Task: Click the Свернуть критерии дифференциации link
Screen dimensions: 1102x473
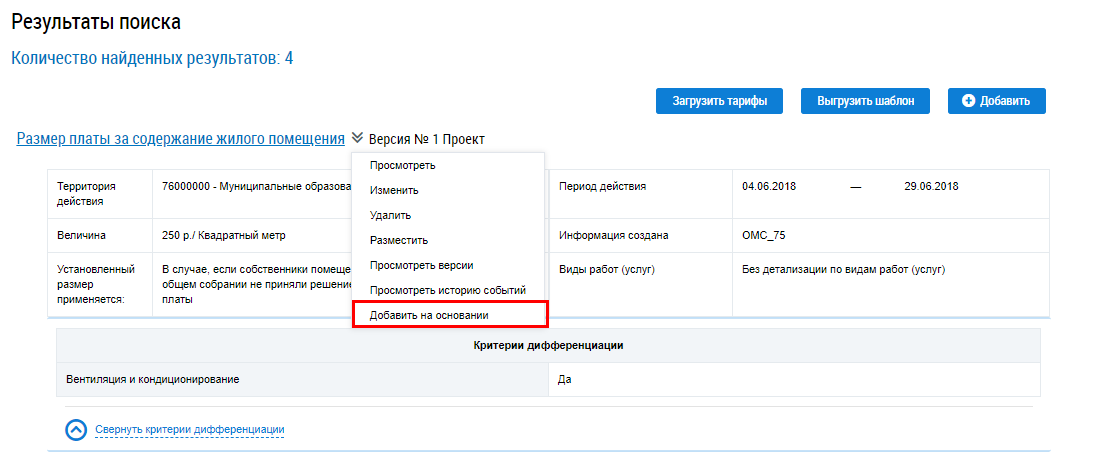Action: coord(190,430)
